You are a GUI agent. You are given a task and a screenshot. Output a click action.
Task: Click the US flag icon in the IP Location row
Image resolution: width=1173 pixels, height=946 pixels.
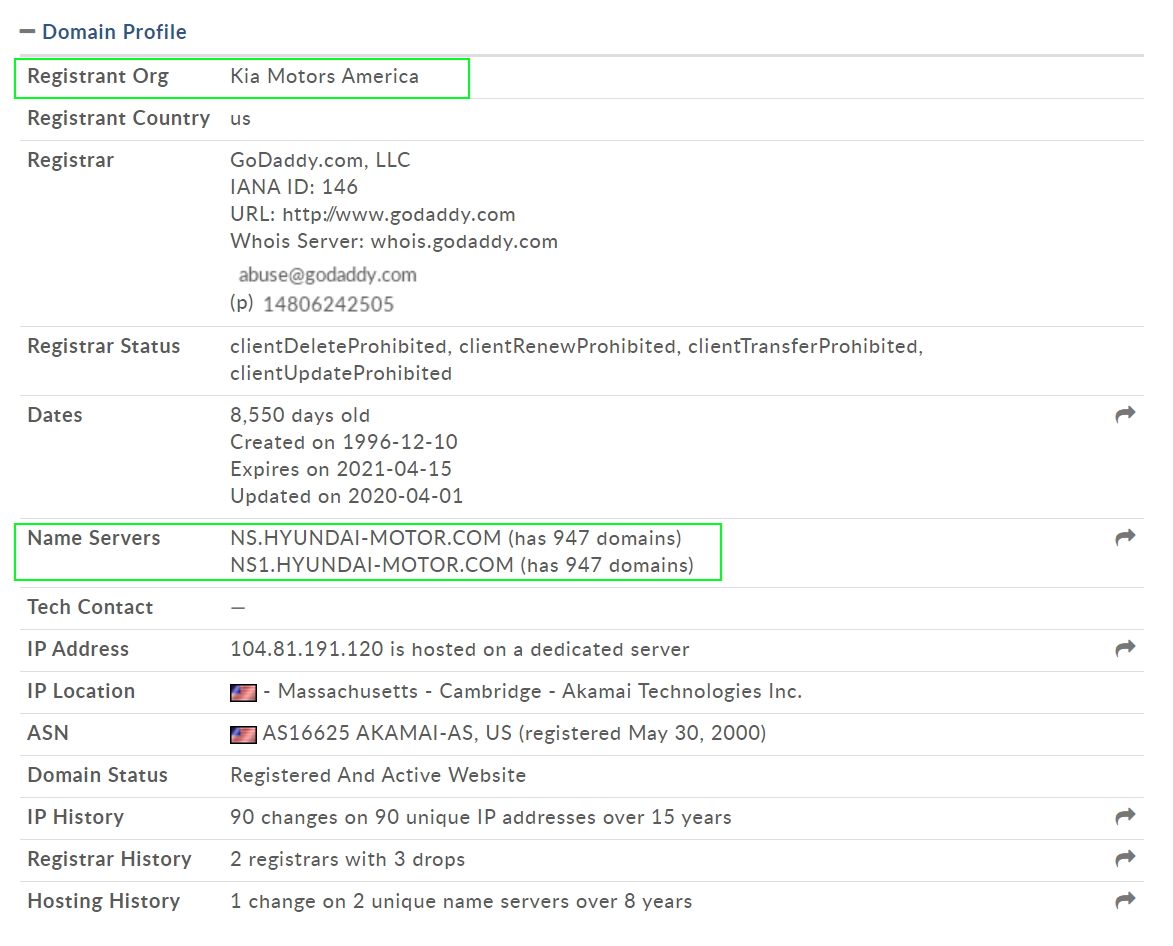click(243, 692)
